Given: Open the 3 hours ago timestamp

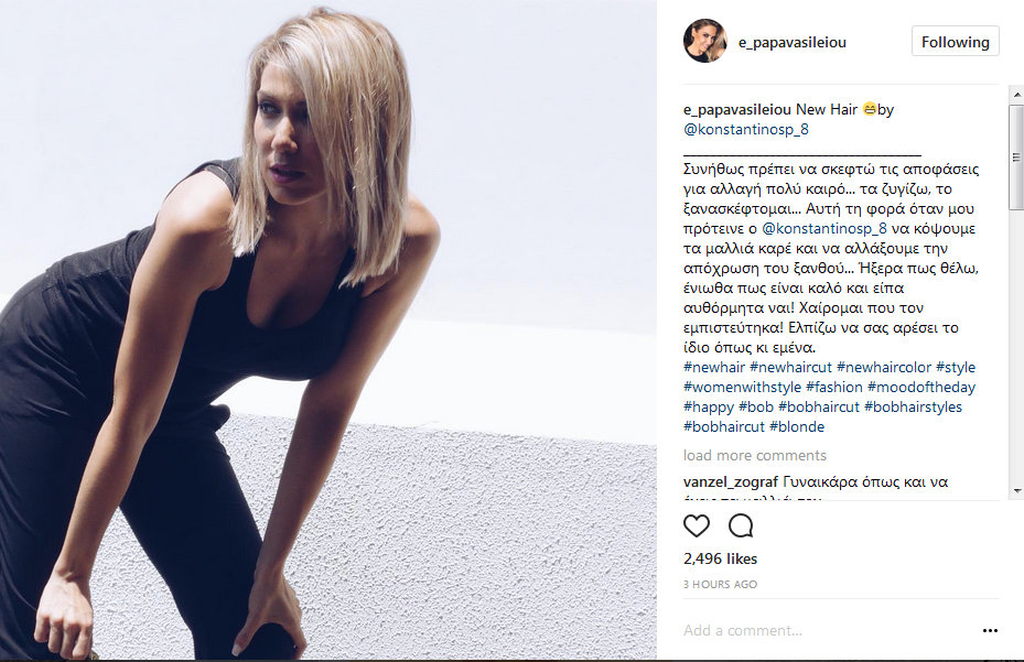Looking at the screenshot, I should coord(720,584).
